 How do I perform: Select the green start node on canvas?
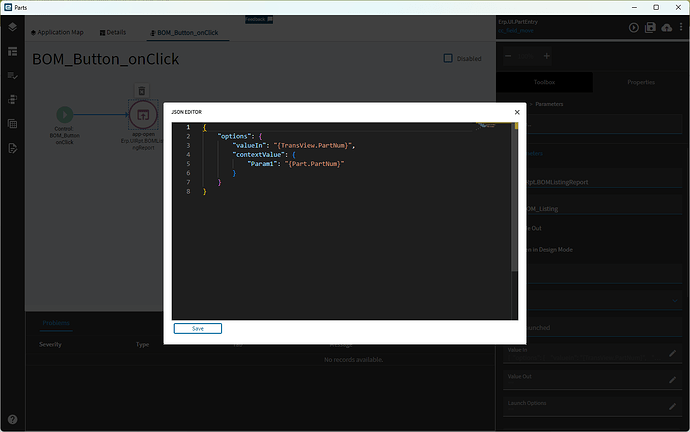(65, 115)
